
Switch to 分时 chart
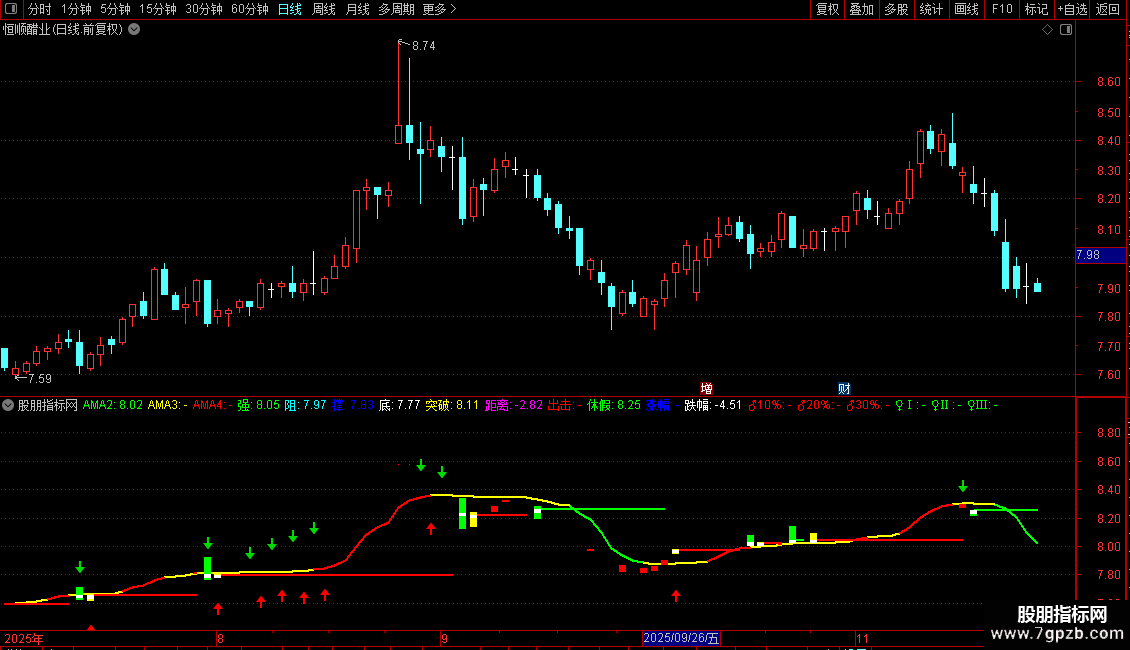pyautogui.click(x=40, y=9)
